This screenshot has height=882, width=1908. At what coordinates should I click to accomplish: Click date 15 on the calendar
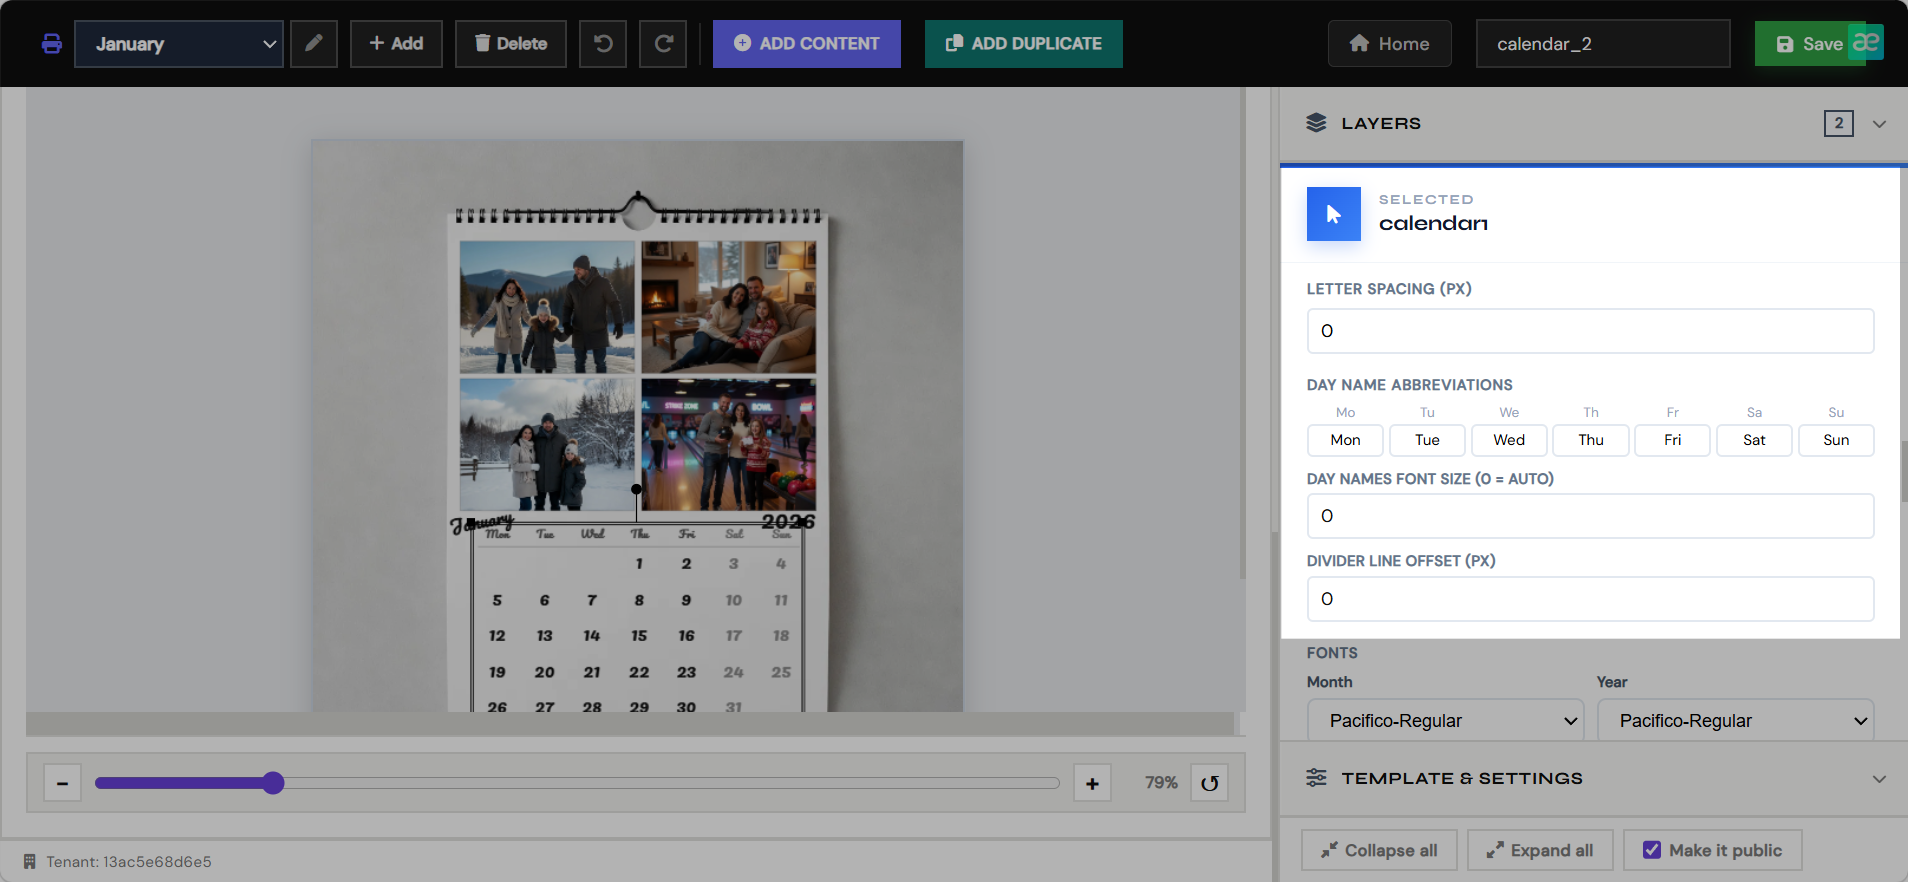(639, 635)
